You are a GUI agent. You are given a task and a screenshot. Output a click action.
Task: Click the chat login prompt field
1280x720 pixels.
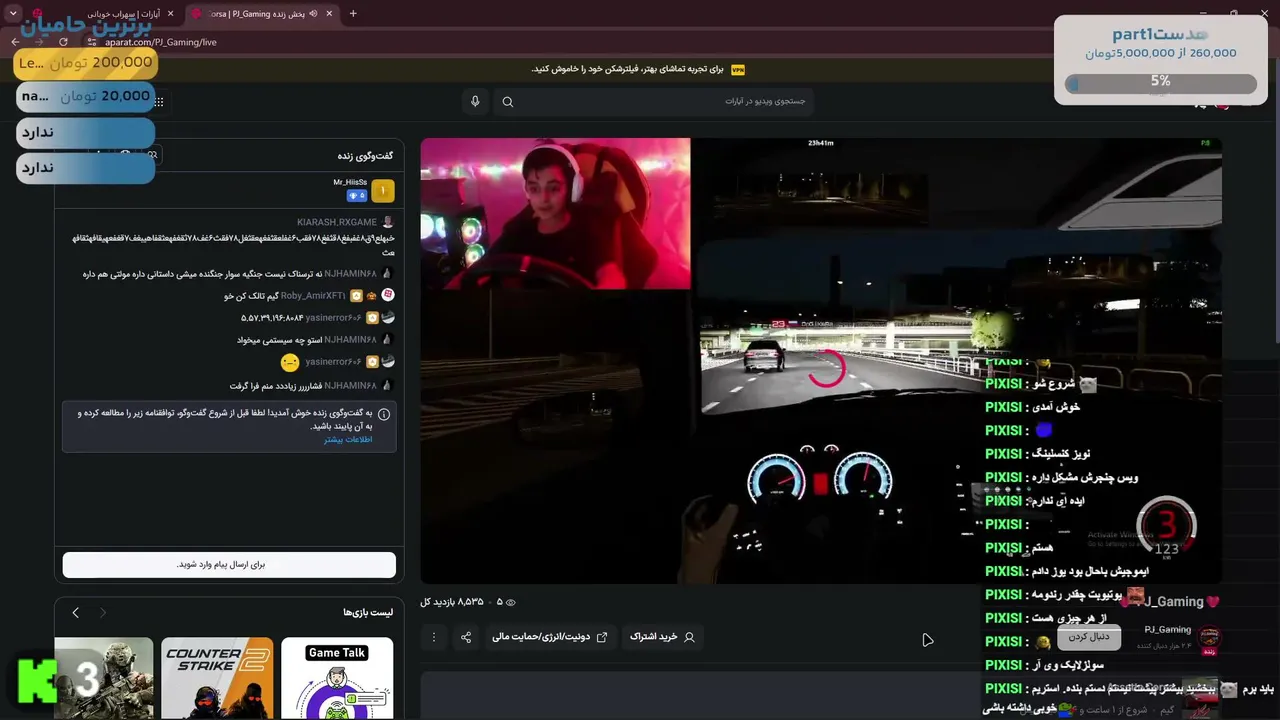[229, 565]
